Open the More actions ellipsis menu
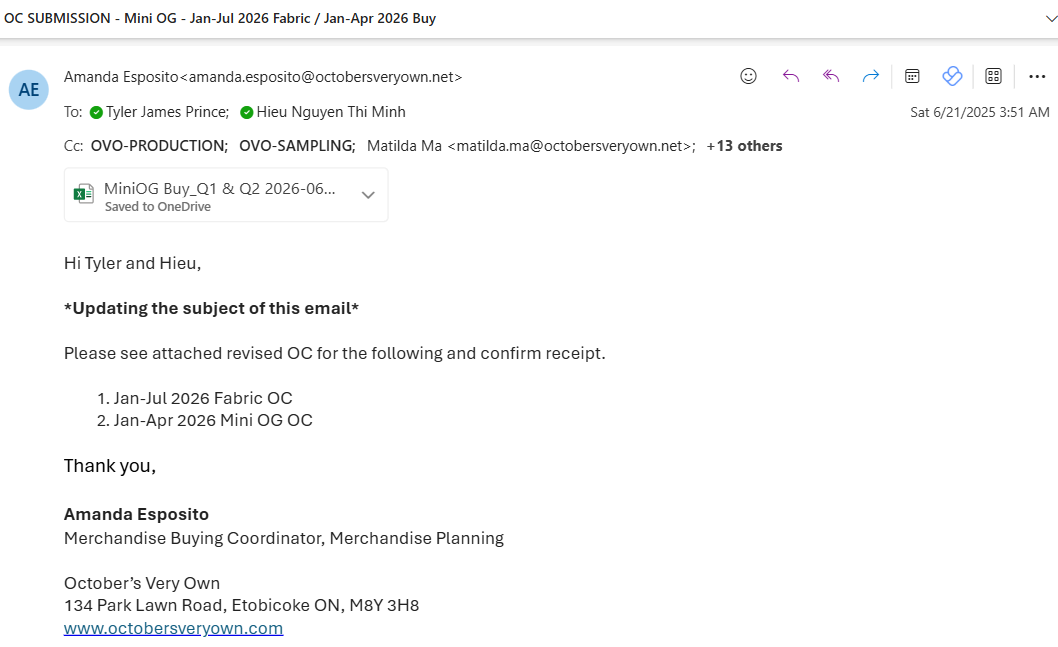This screenshot has height=647, width=1058. (1037, 76)
